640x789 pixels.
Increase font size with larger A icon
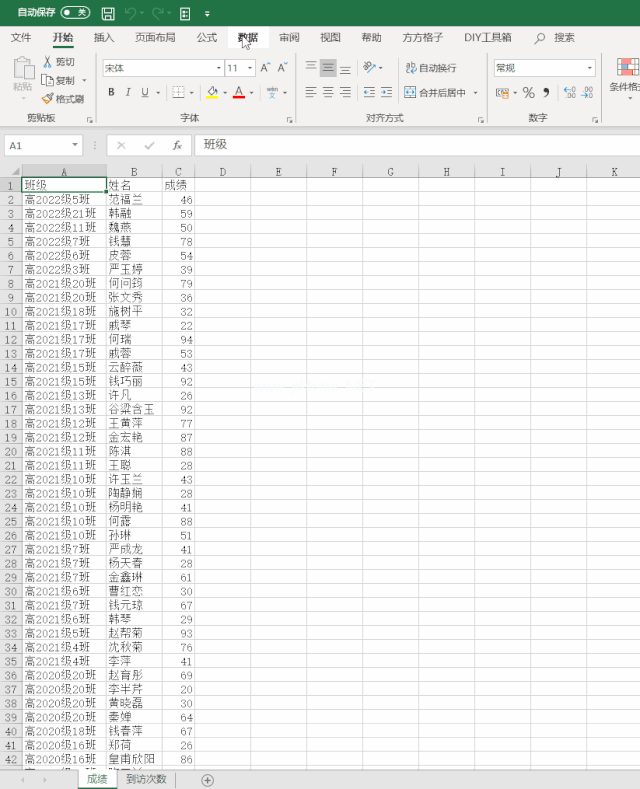pos(265,67)
